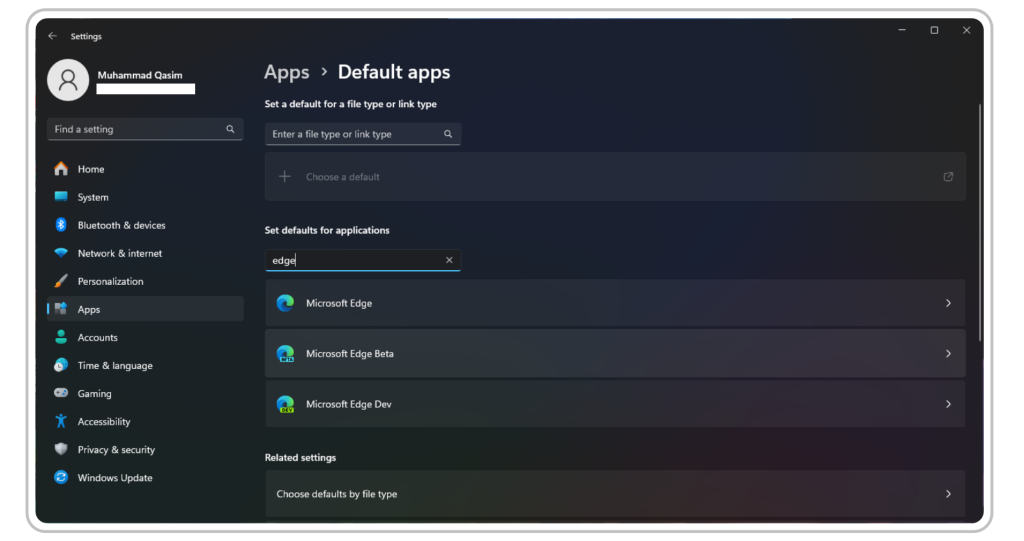The width and height of the screenshot is (1024, 541).
Task: Open System settings label
Action: pyautogui.click(x=93, y=197)
